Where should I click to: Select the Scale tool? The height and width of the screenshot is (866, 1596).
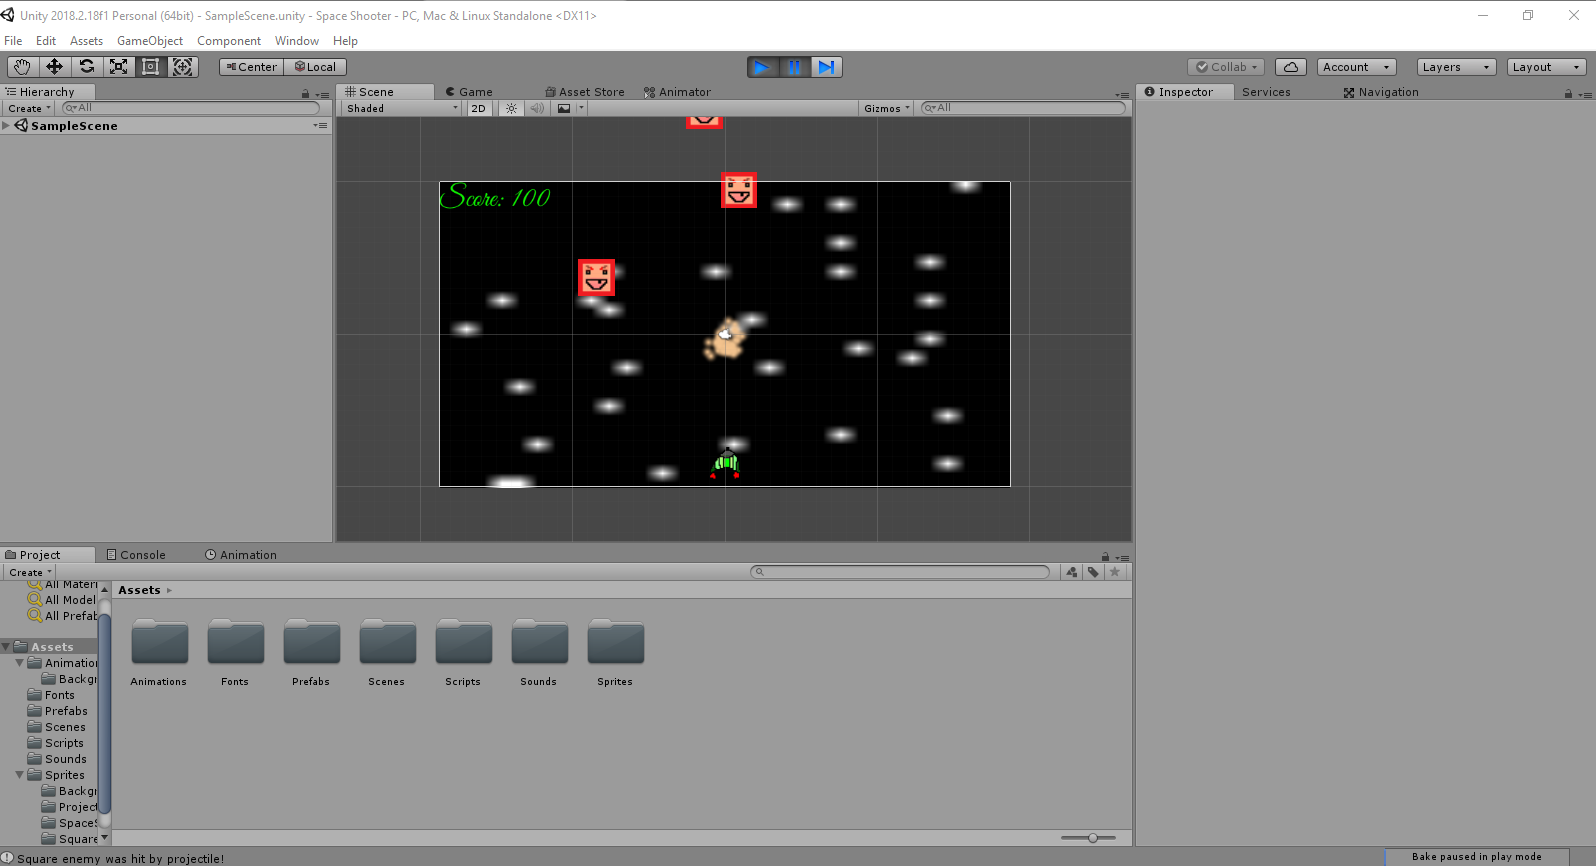point(118,67)
